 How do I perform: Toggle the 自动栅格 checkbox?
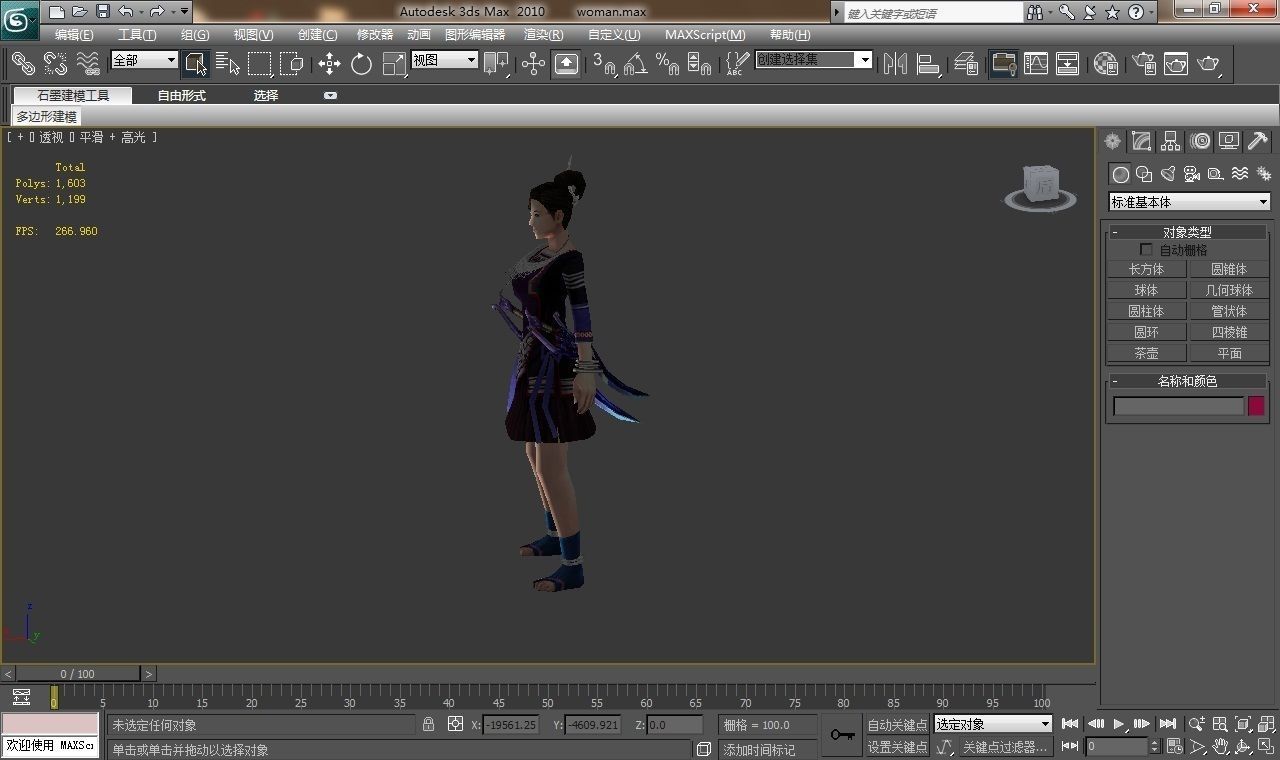(x=1146, y=249)
